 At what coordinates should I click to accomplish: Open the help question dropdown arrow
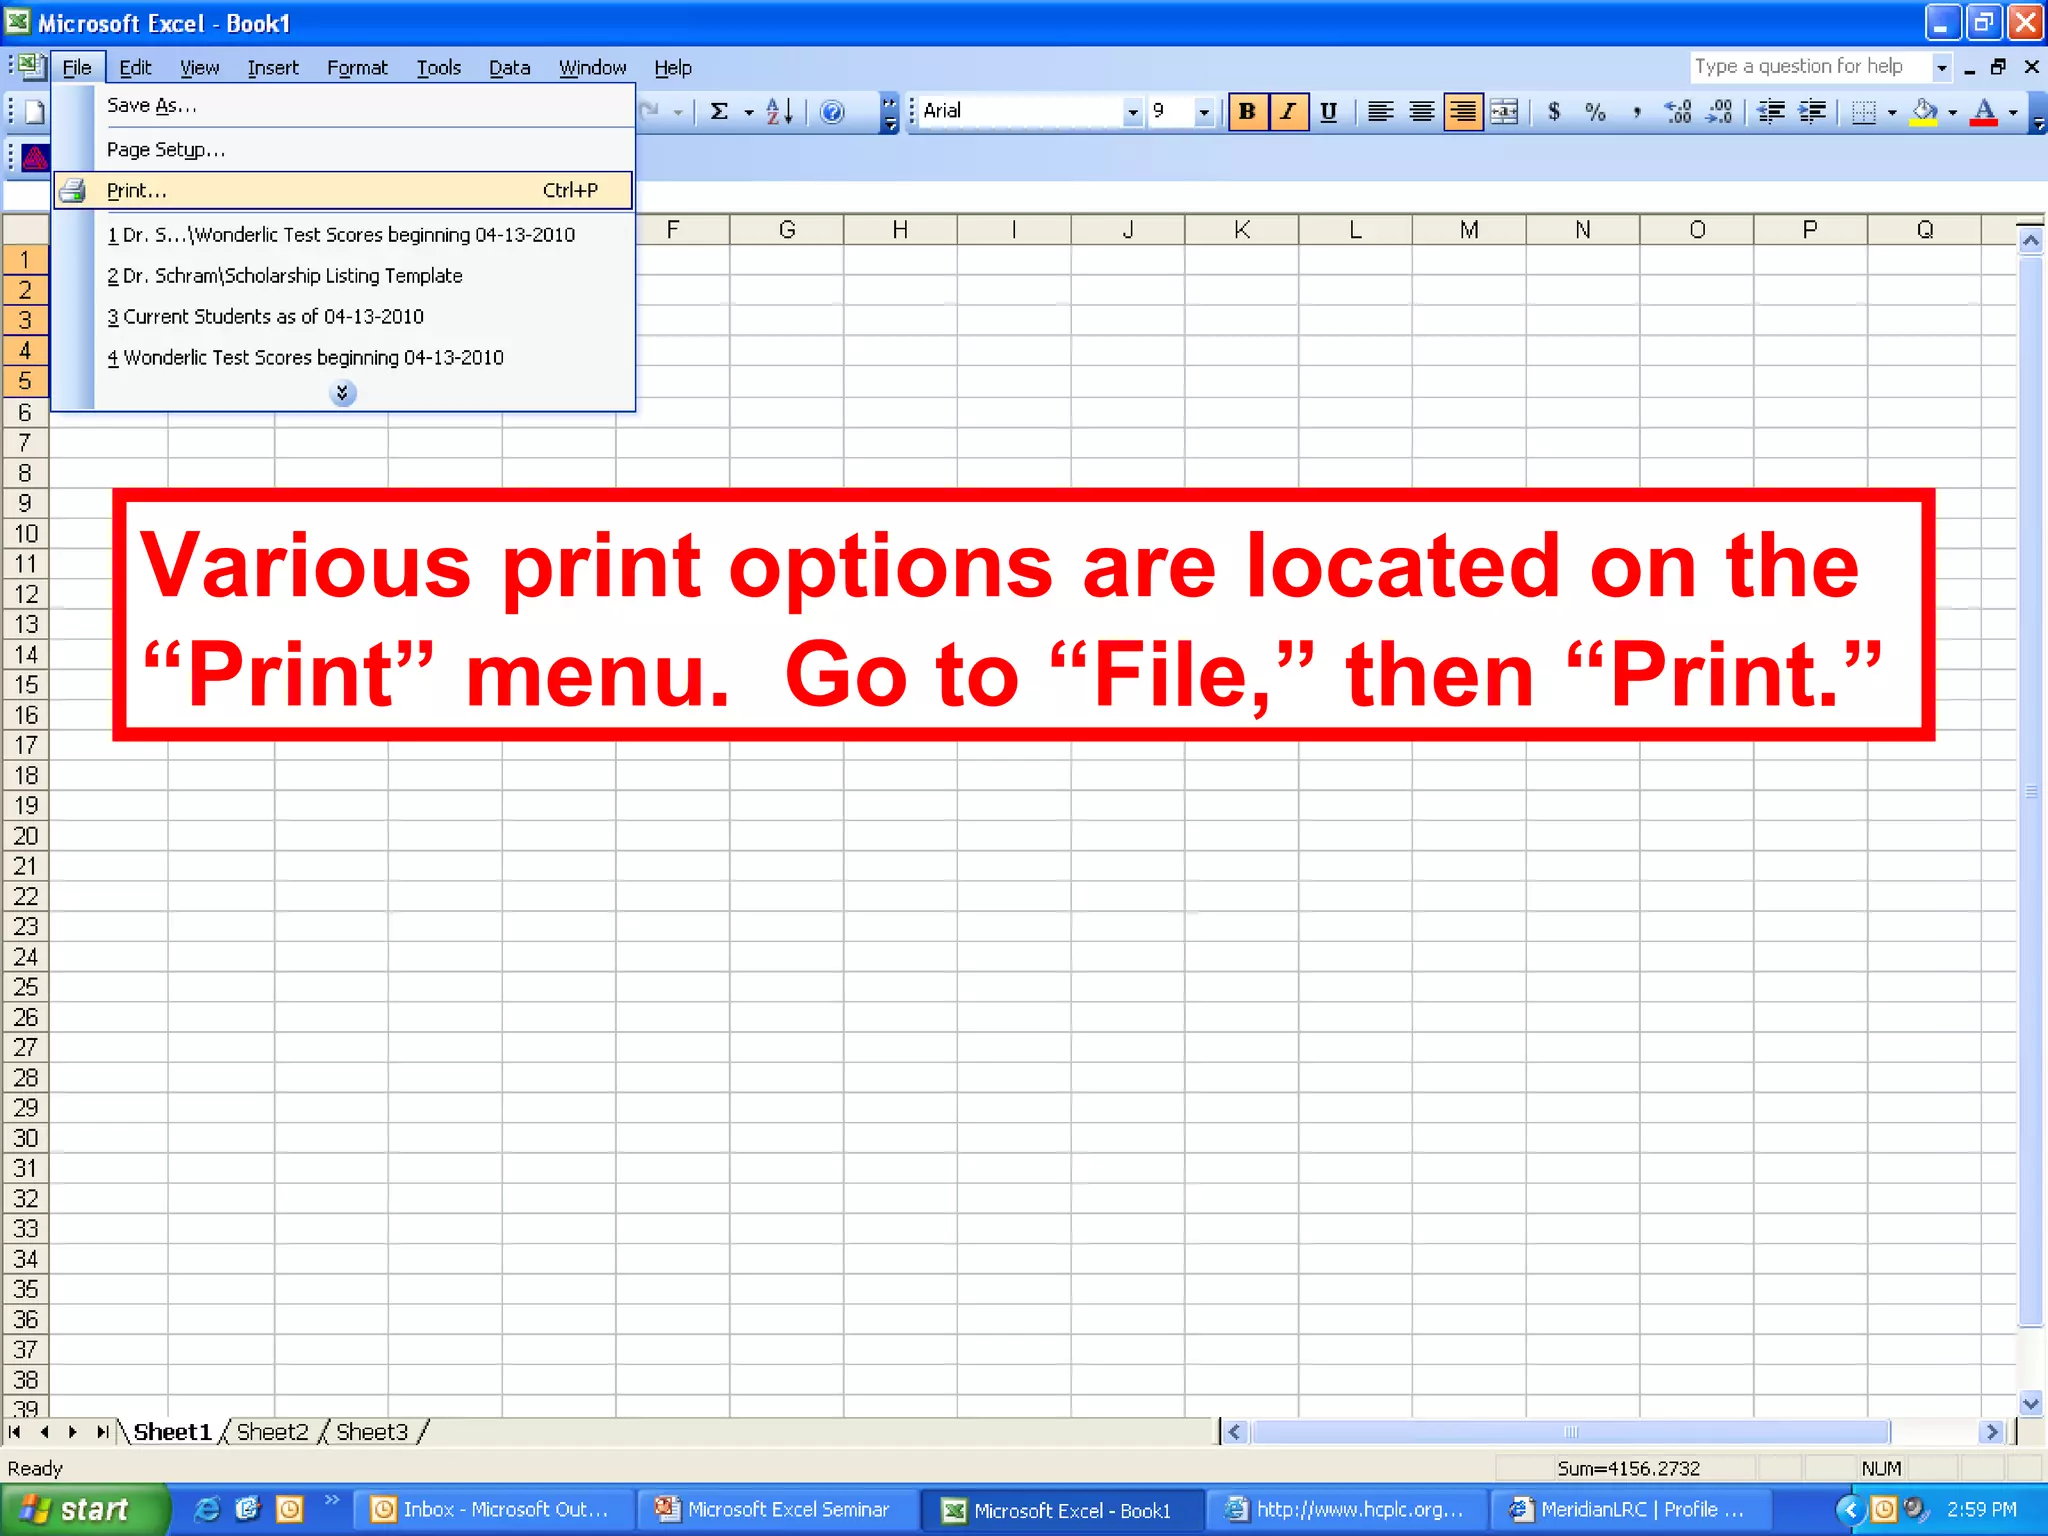[1942, 67]
